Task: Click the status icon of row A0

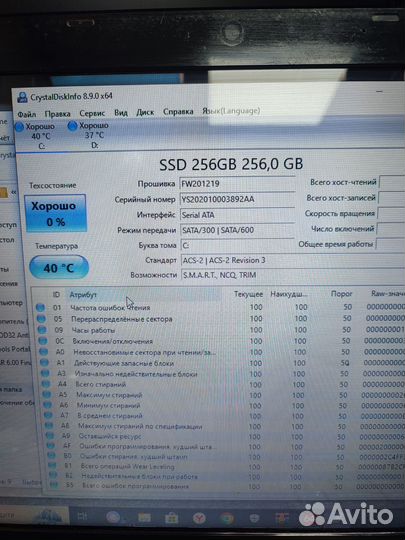Action: click(x=44, y=352)
